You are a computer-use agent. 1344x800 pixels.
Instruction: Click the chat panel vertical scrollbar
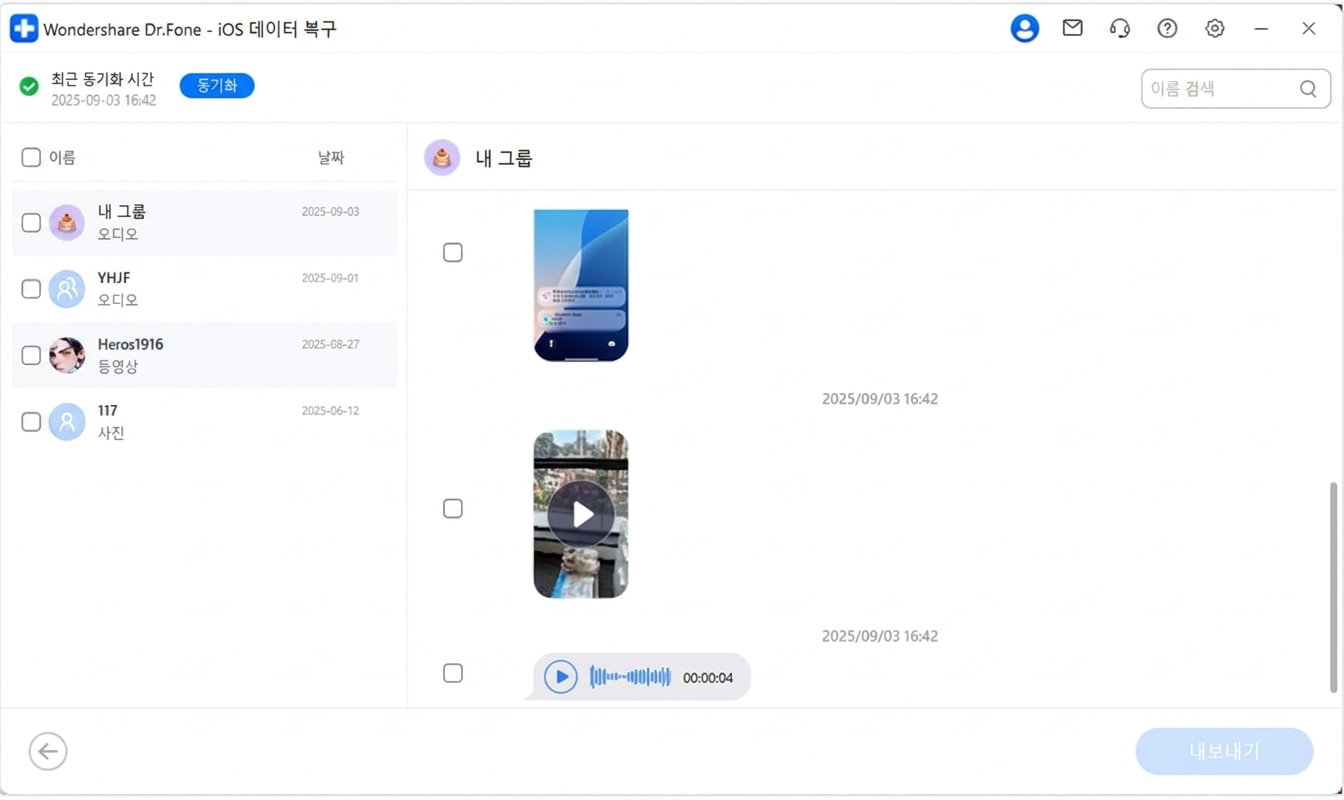[x=1333, y=587]
